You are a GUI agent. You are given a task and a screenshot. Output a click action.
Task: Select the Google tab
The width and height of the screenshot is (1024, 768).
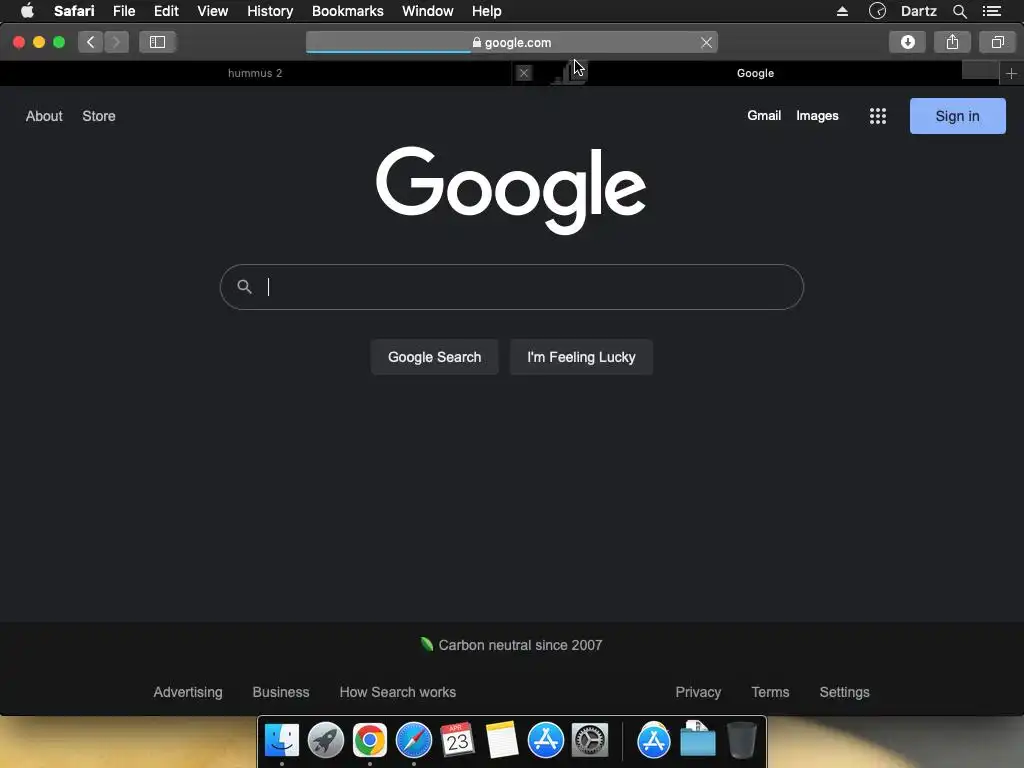tap(756, 73)
